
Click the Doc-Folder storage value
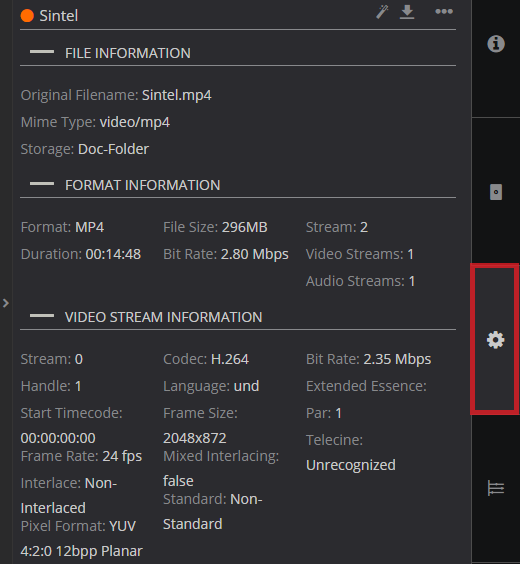pos(113,149)
